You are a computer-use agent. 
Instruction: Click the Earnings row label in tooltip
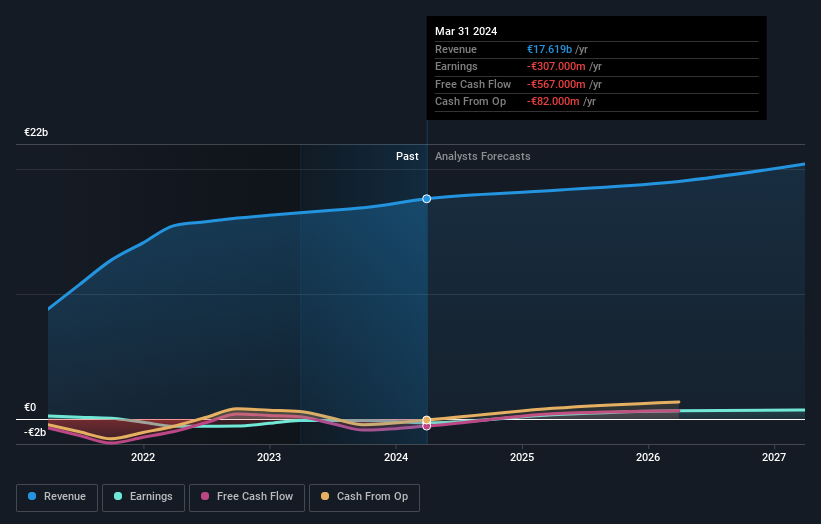(x=457, y=66)
